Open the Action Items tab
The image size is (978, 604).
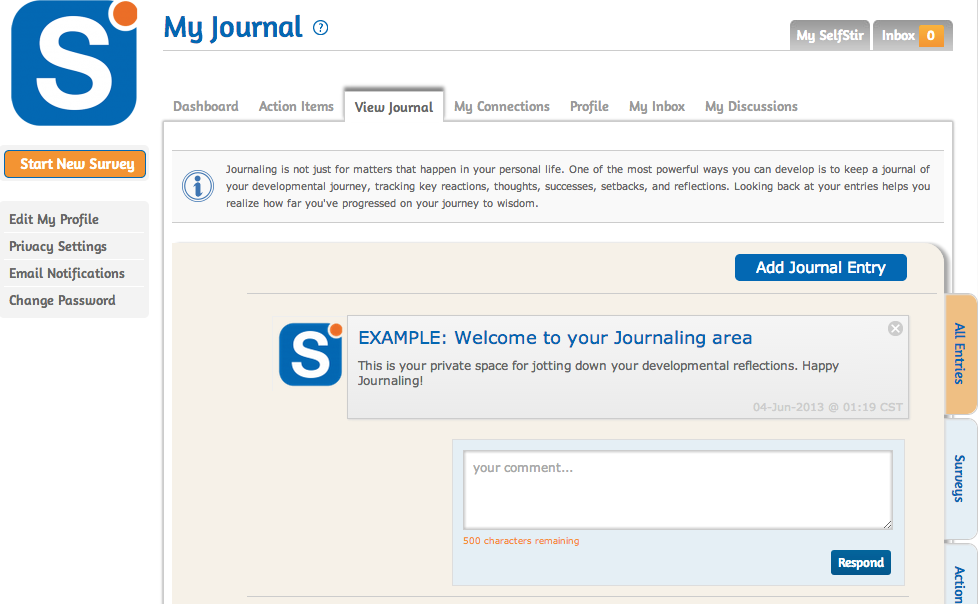296,106
